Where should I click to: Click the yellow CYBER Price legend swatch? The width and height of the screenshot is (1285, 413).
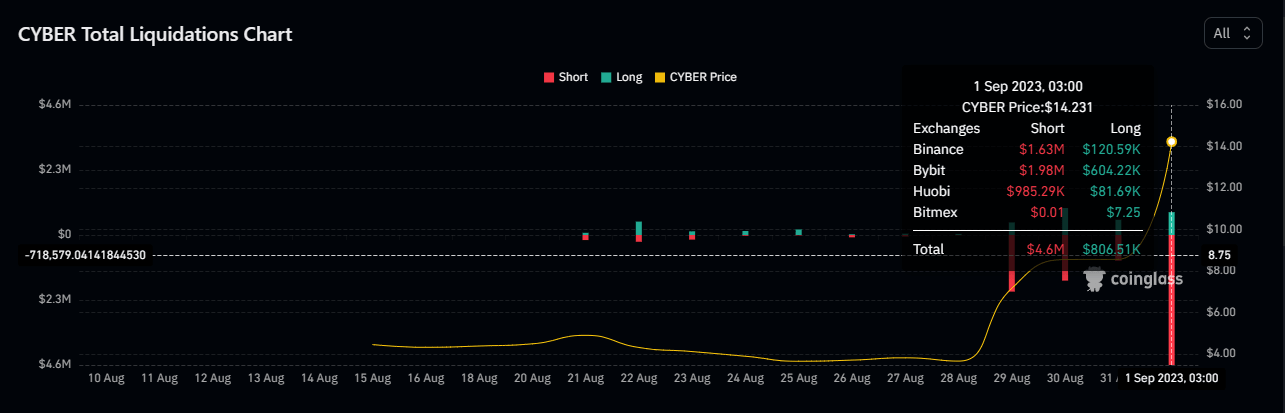coord(658,77)
